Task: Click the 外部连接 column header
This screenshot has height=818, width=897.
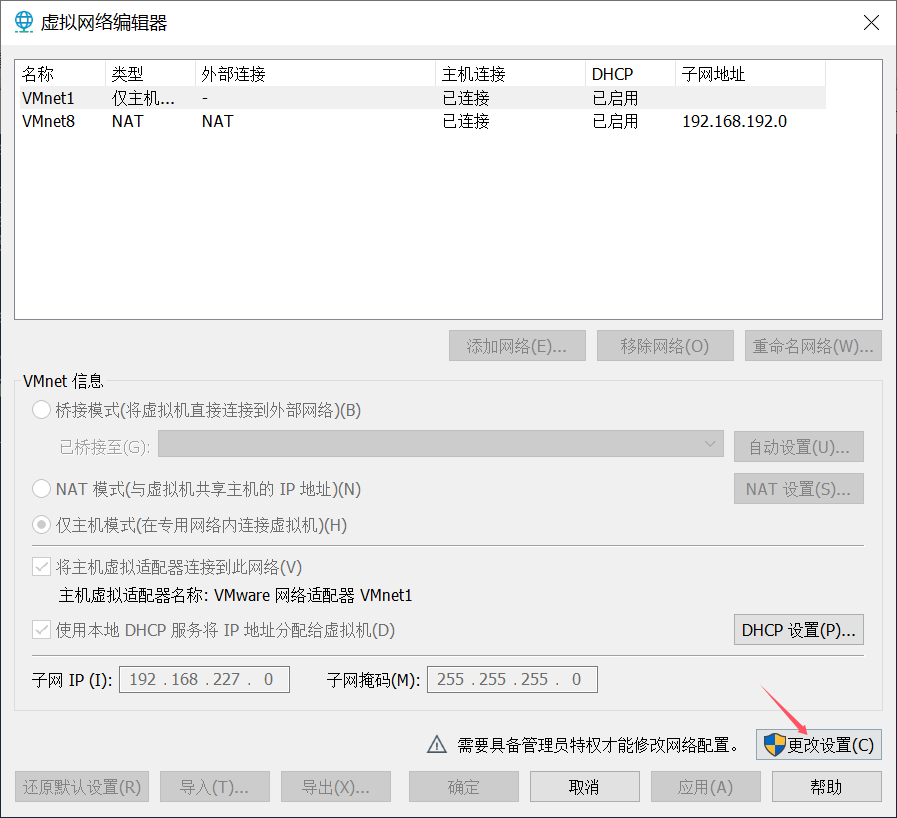Action: (315, 74)
